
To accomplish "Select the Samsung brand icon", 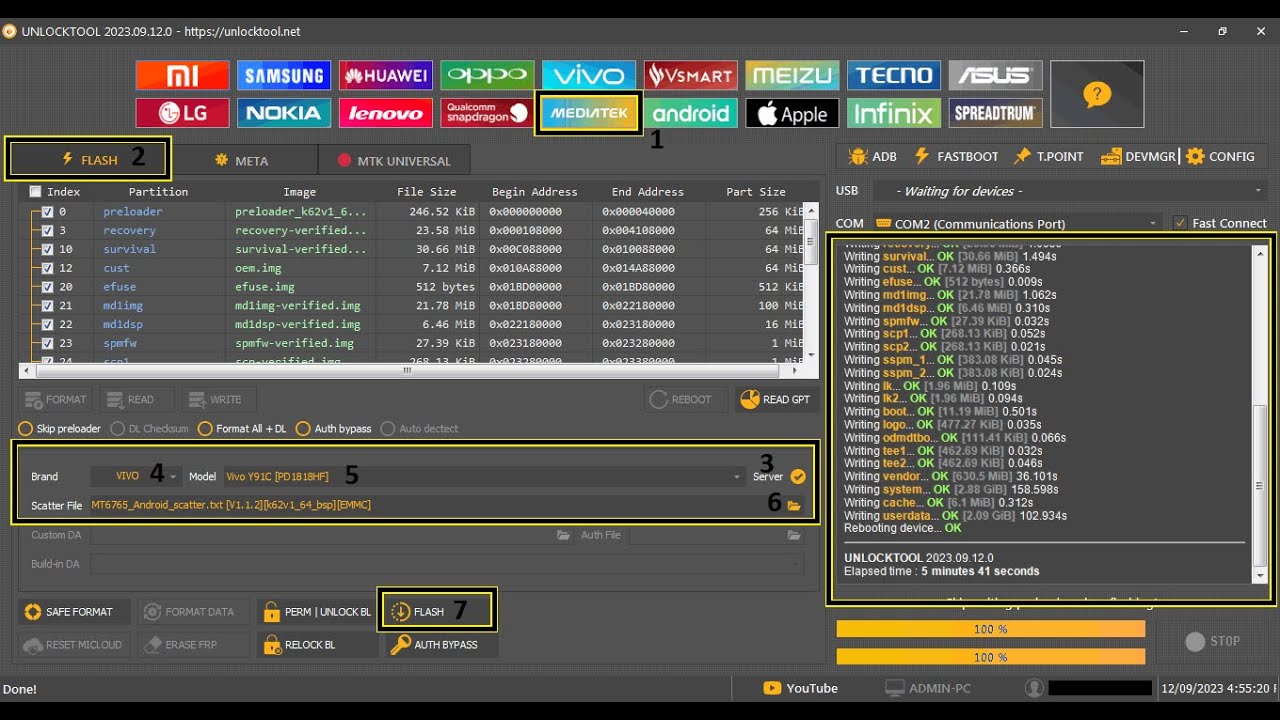I will 284,75.
